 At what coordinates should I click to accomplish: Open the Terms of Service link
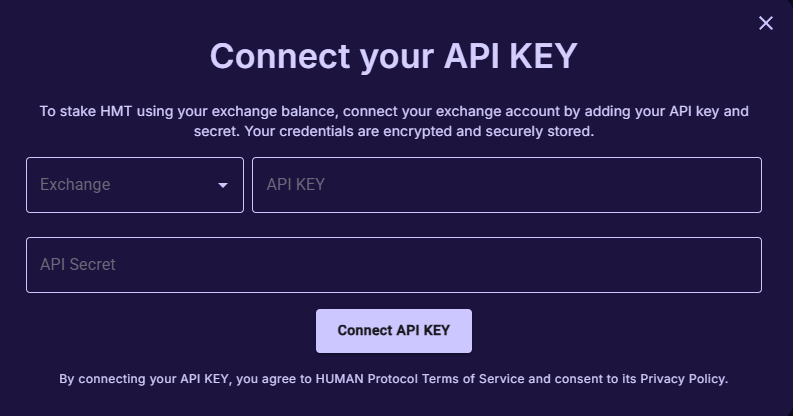coord(473,379)
